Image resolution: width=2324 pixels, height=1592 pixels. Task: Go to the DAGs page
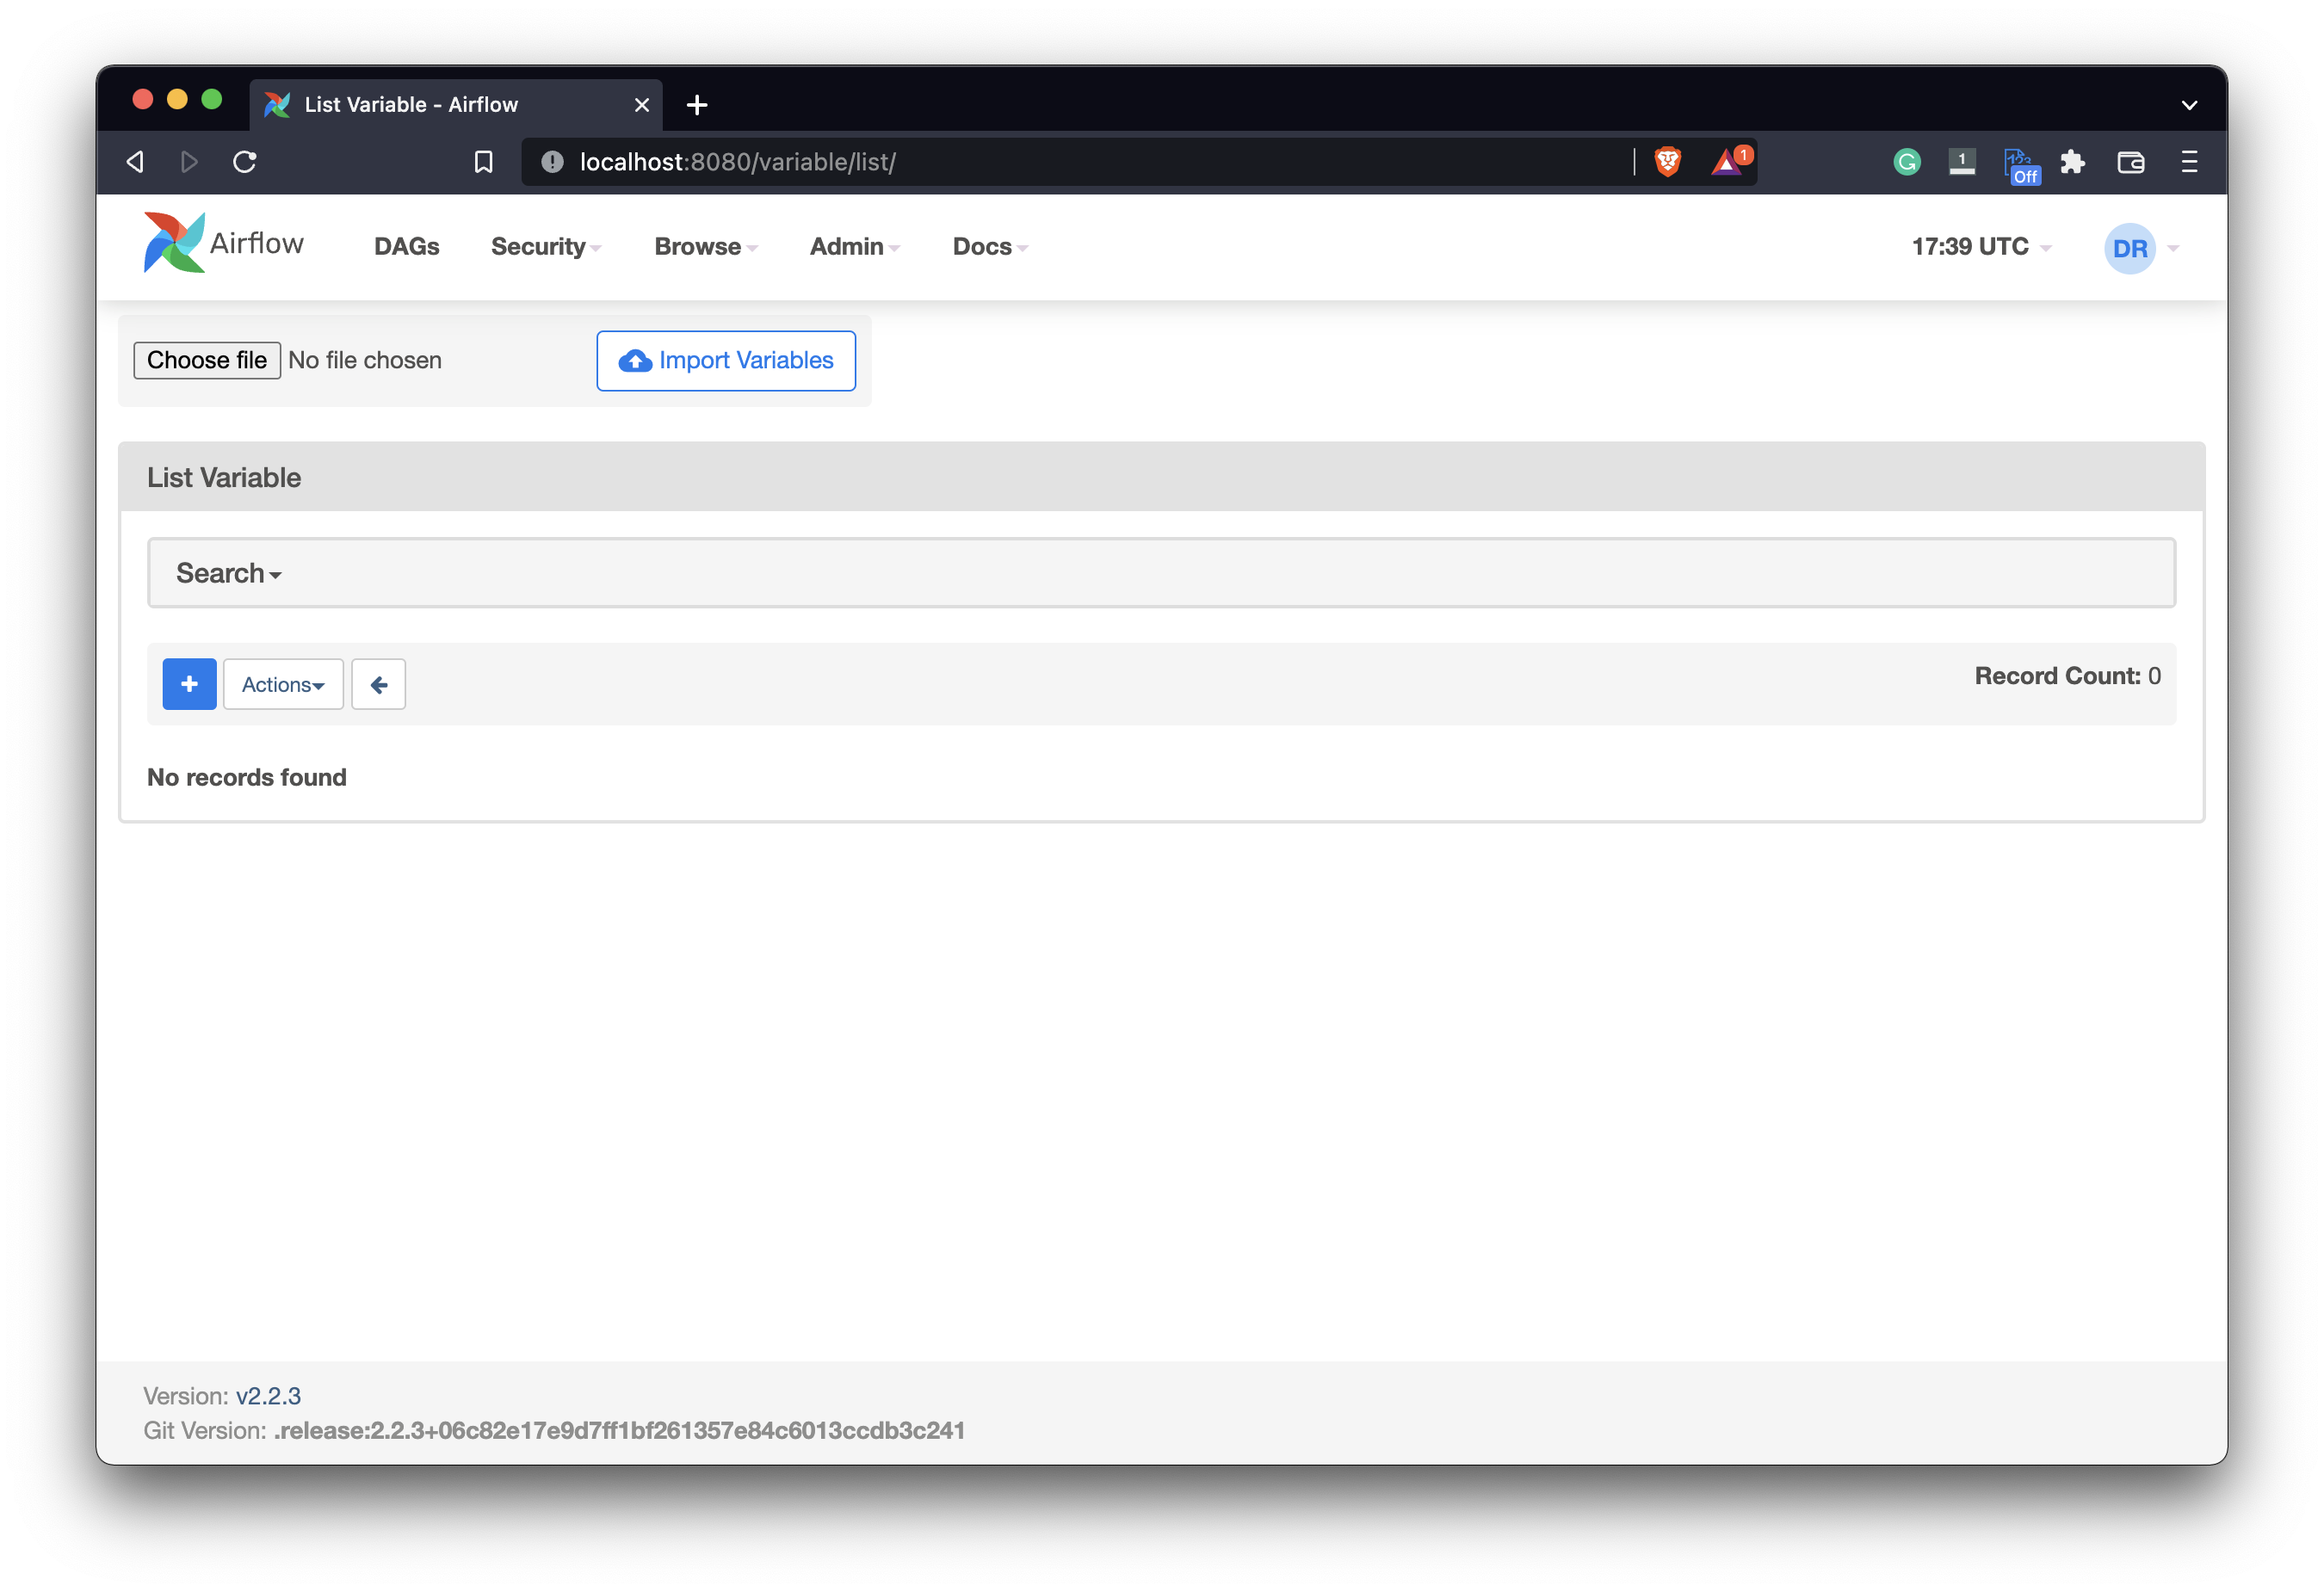tap(406, 247)
